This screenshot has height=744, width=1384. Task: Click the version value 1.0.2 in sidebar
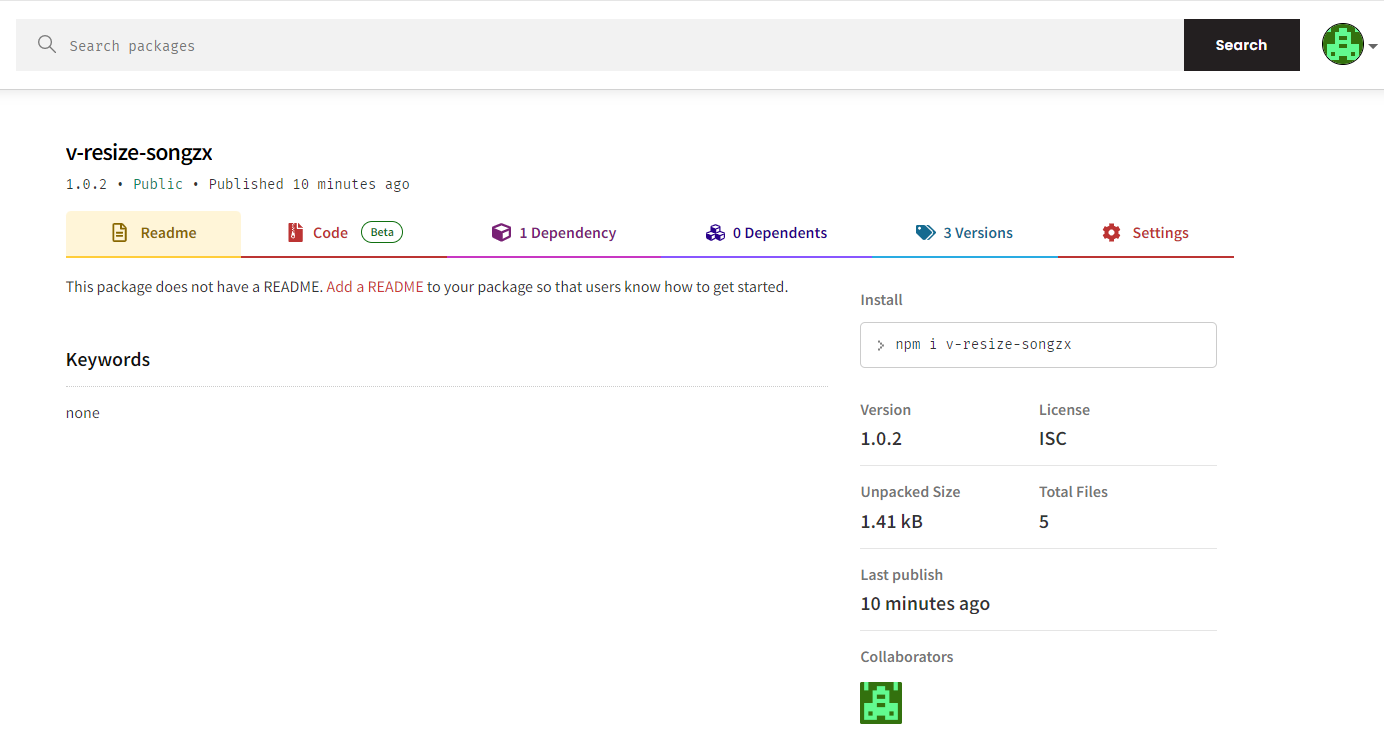click(881, 439)
